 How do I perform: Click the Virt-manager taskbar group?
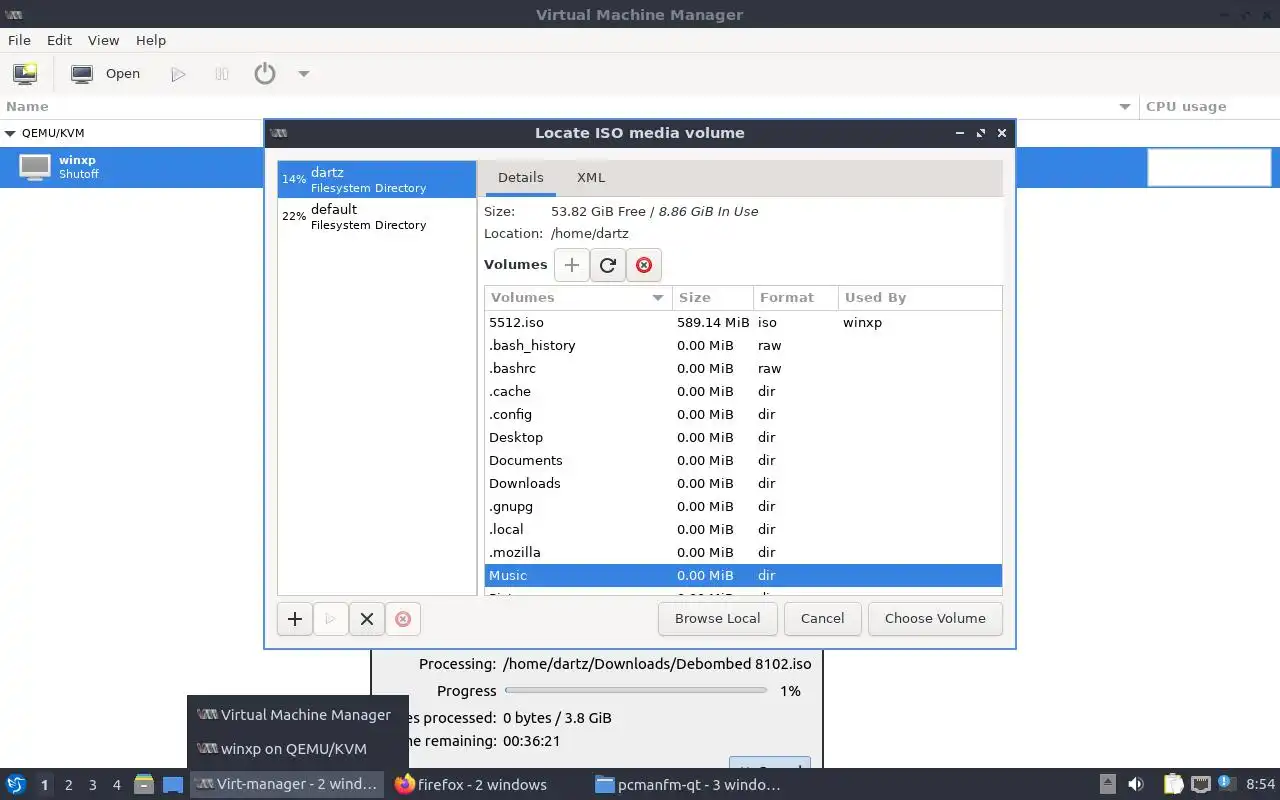[287, 785]
